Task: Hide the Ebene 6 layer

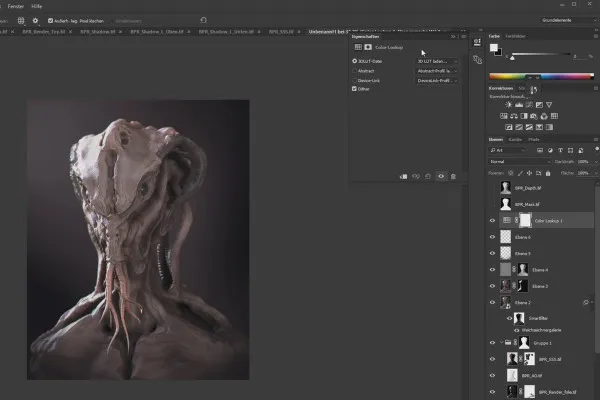Action: 492,237
